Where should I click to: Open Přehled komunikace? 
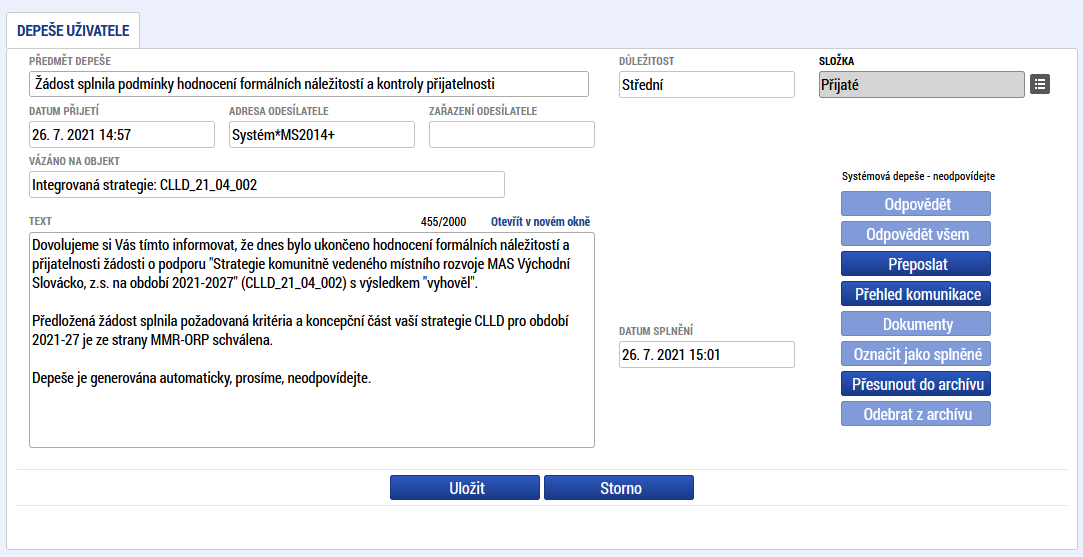tap(916, 294)
